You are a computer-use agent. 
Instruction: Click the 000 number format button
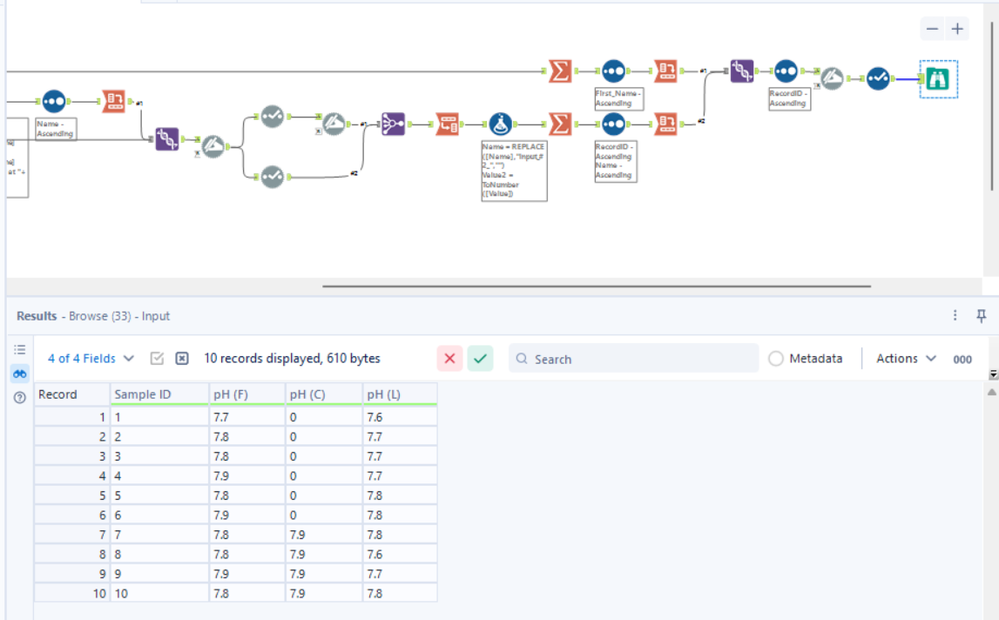pos(962,359)
